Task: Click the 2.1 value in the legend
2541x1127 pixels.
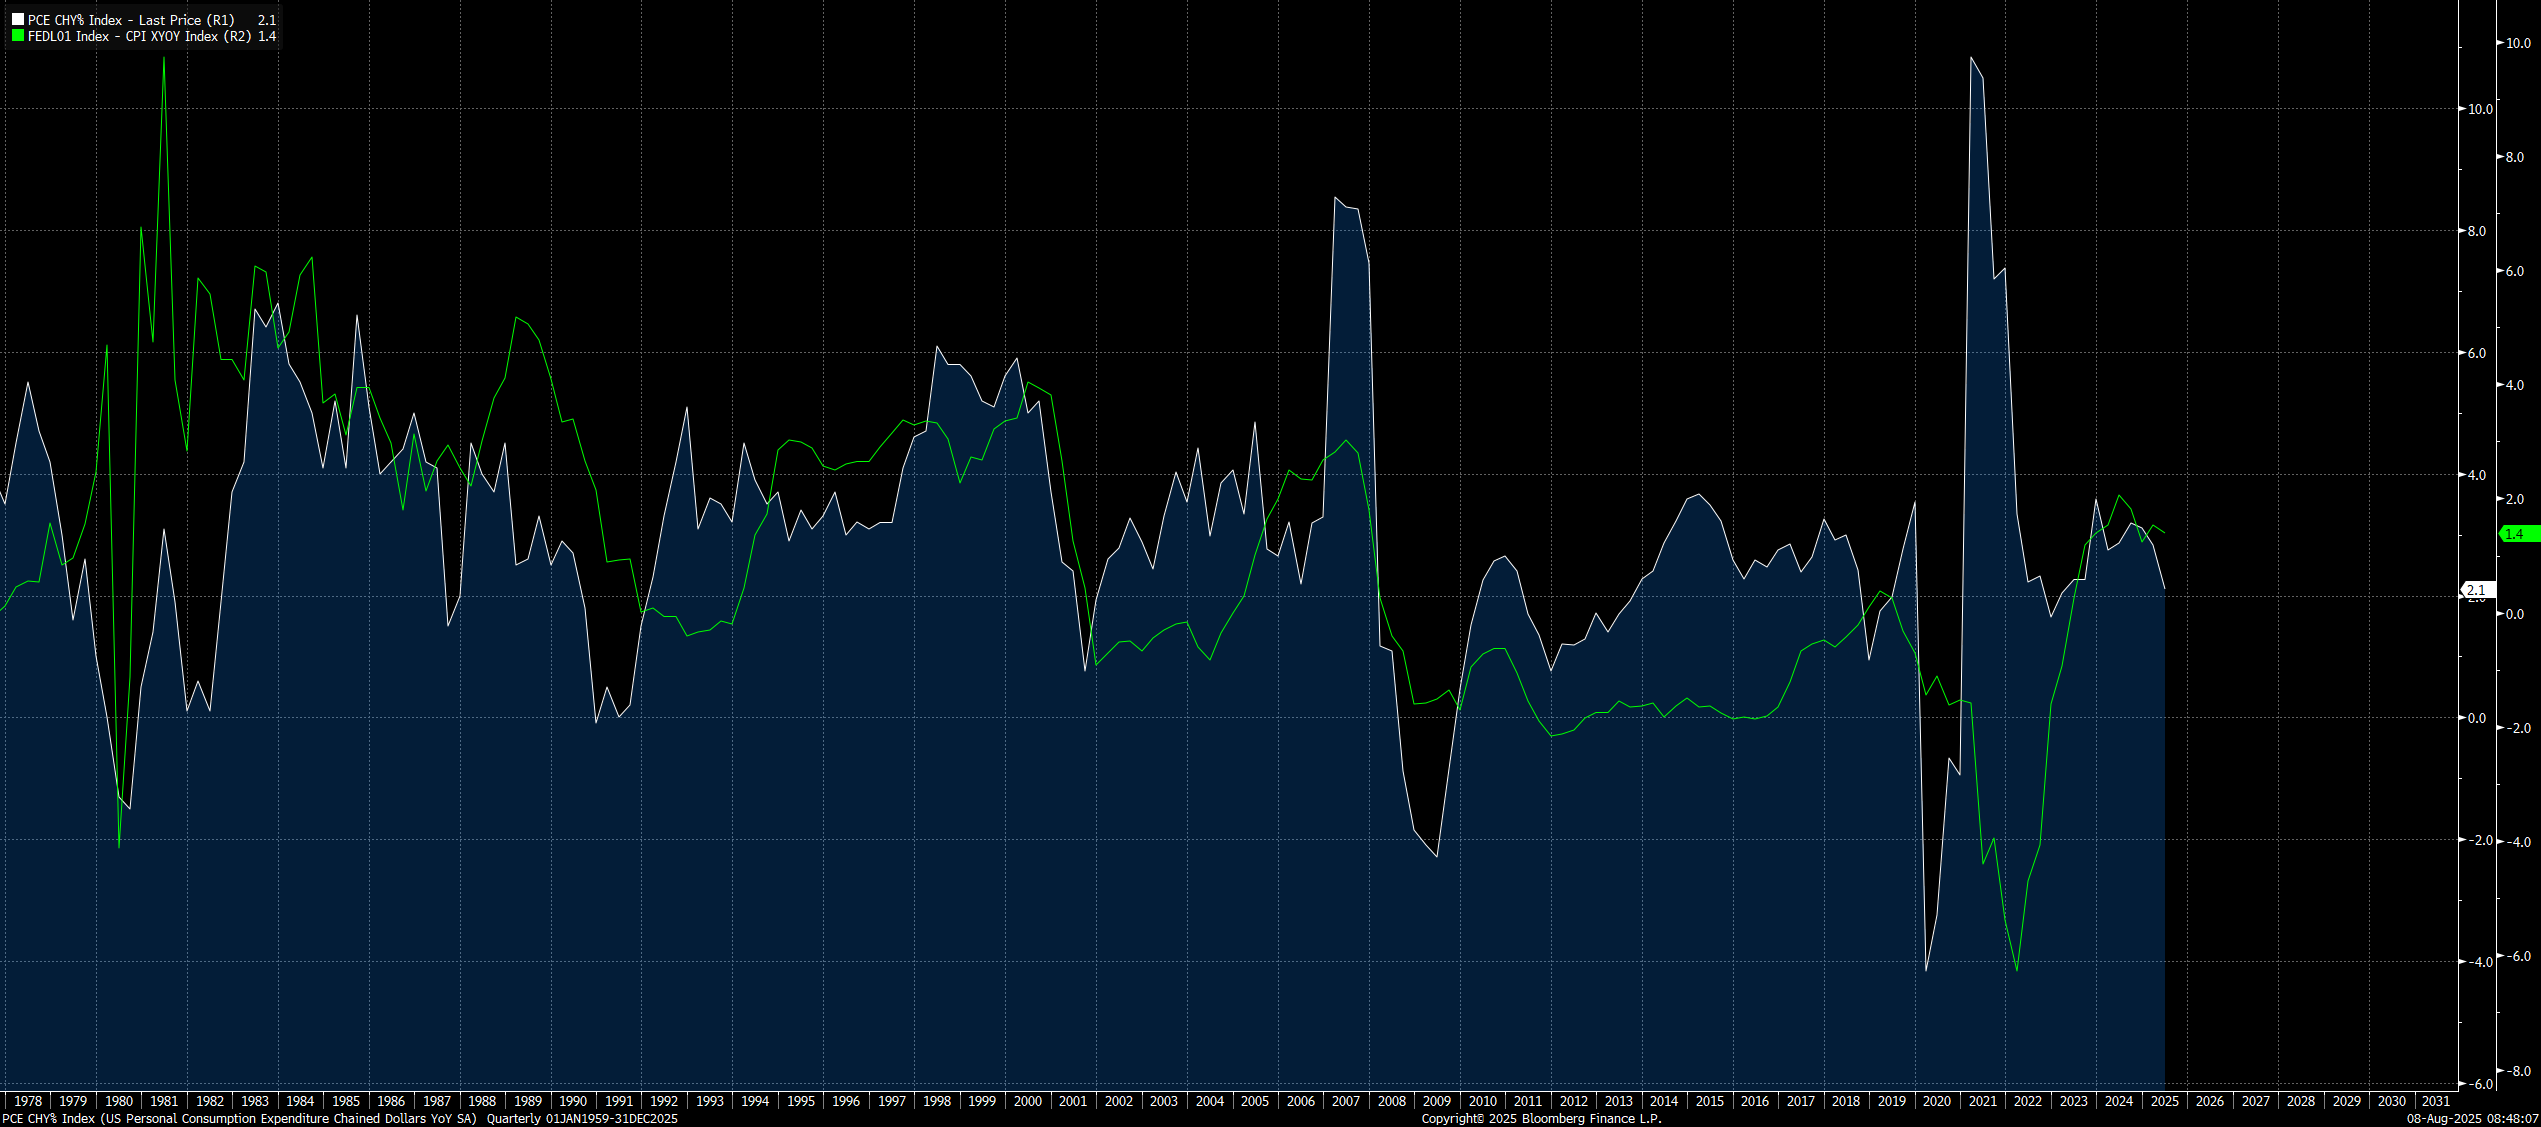Action: tap(266, 20)
